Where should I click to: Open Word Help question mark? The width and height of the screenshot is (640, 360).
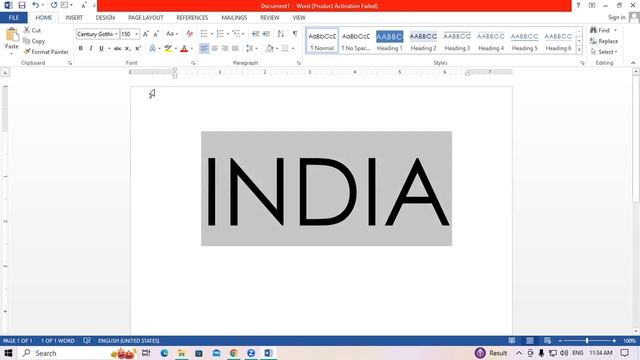(x=578, y=5)
